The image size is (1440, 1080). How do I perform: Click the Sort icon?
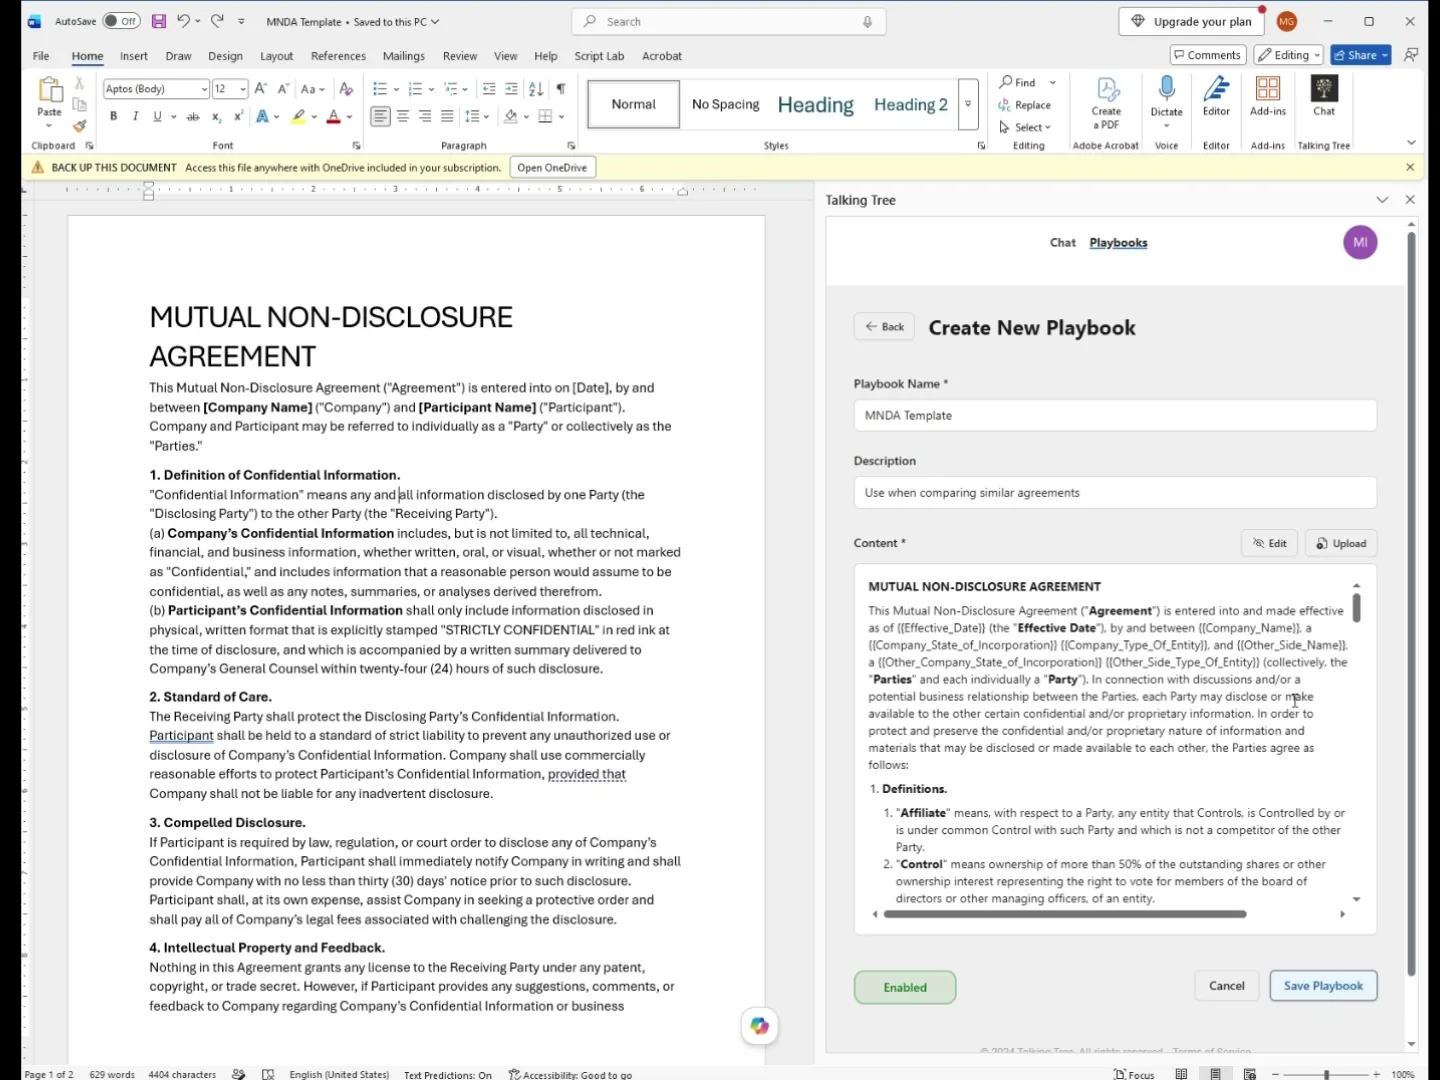click(536, 89)
